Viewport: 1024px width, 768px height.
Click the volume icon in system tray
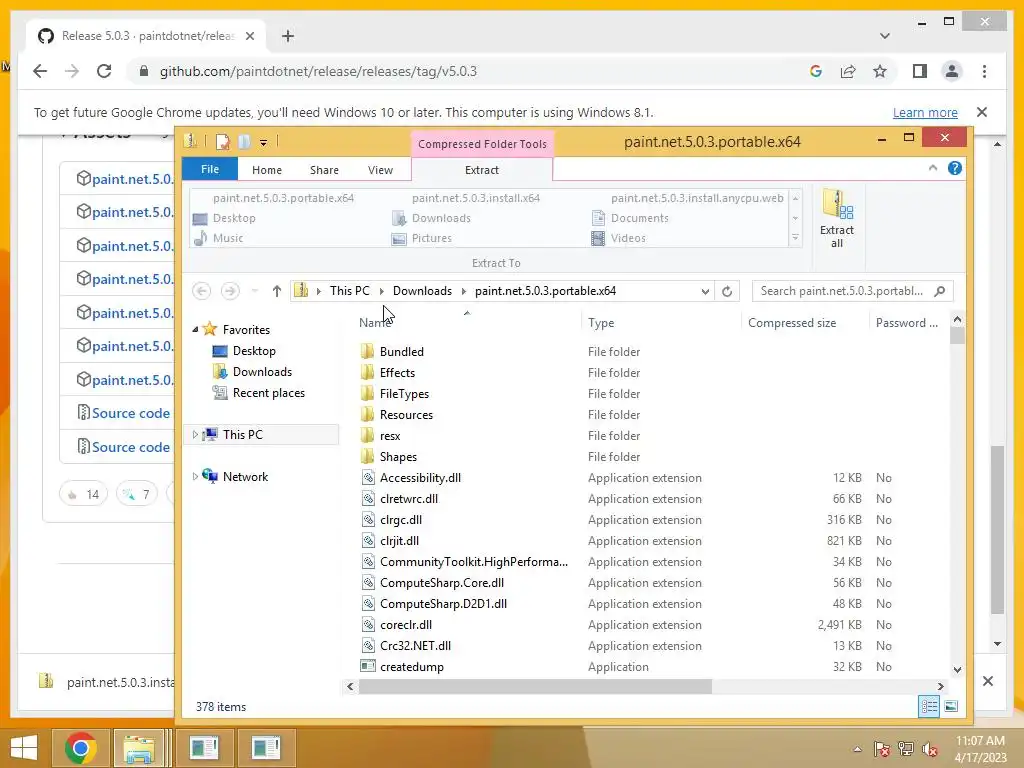[x=929, y=749]
